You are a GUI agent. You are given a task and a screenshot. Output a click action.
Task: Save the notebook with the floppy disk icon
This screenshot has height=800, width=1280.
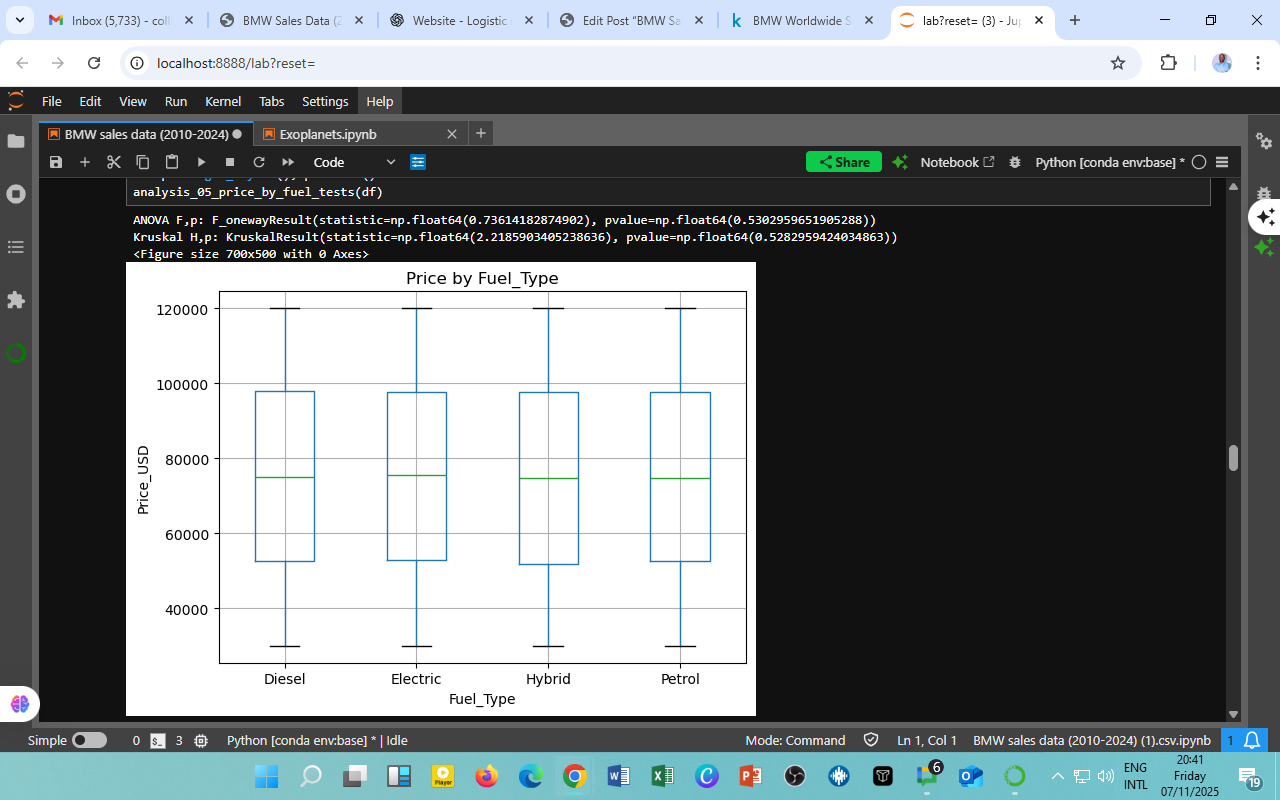click(56, 162)
